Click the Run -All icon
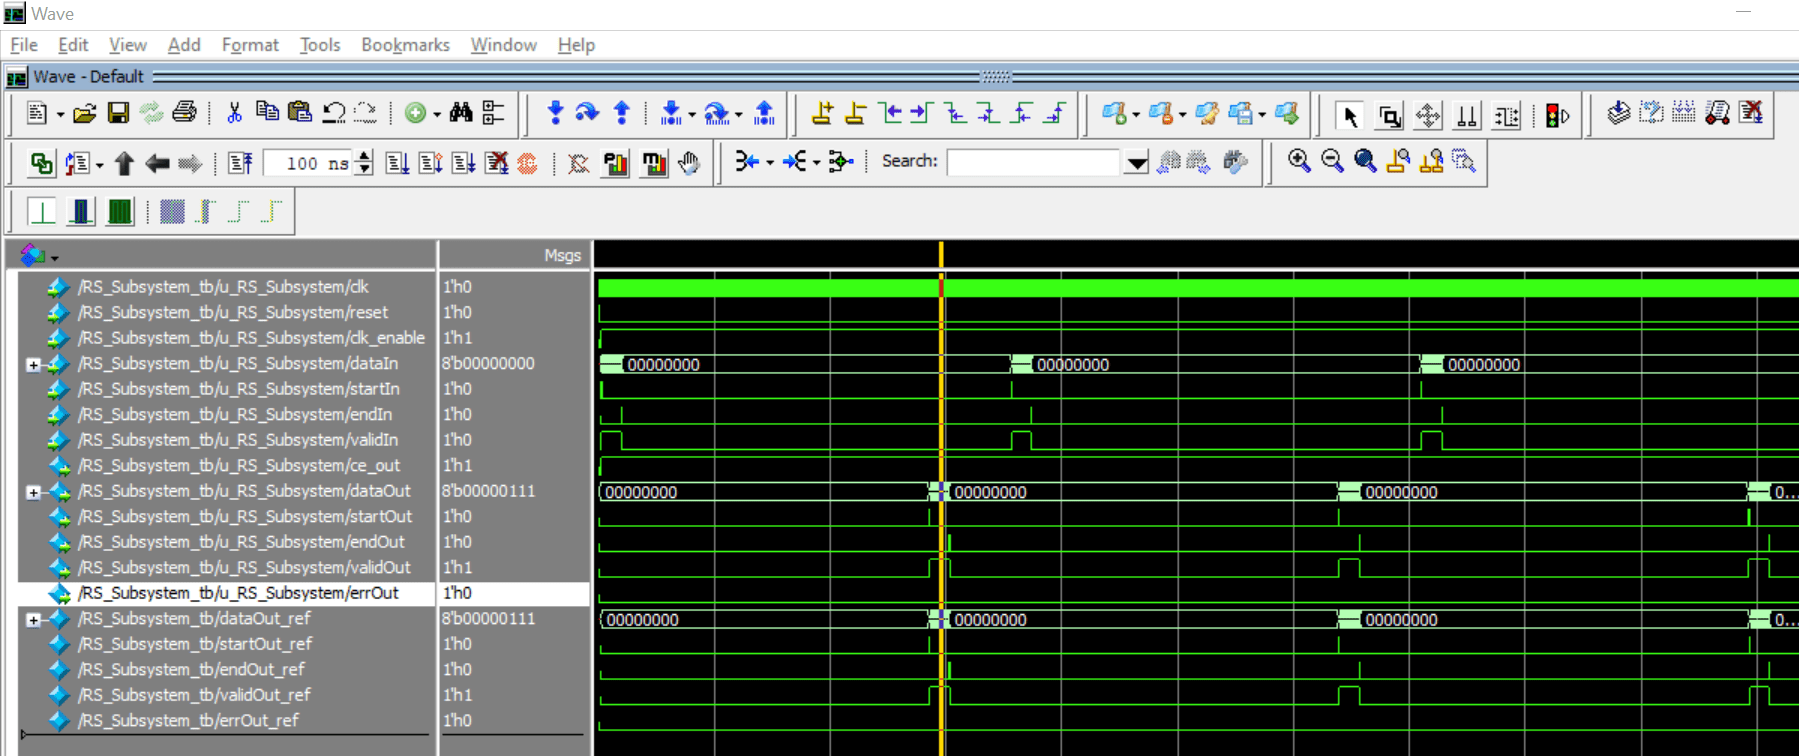The image size is (1799, 756). [x=463, y=163]
